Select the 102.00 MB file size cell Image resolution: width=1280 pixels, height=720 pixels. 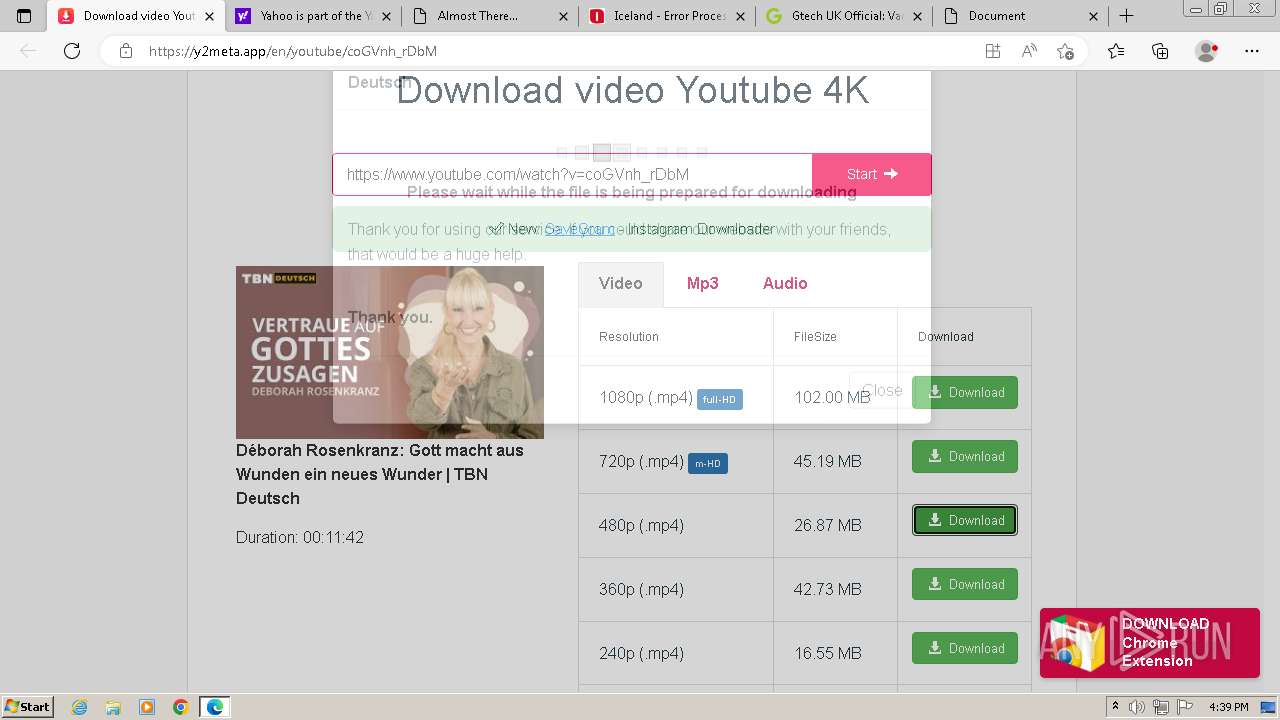(835, 397)
